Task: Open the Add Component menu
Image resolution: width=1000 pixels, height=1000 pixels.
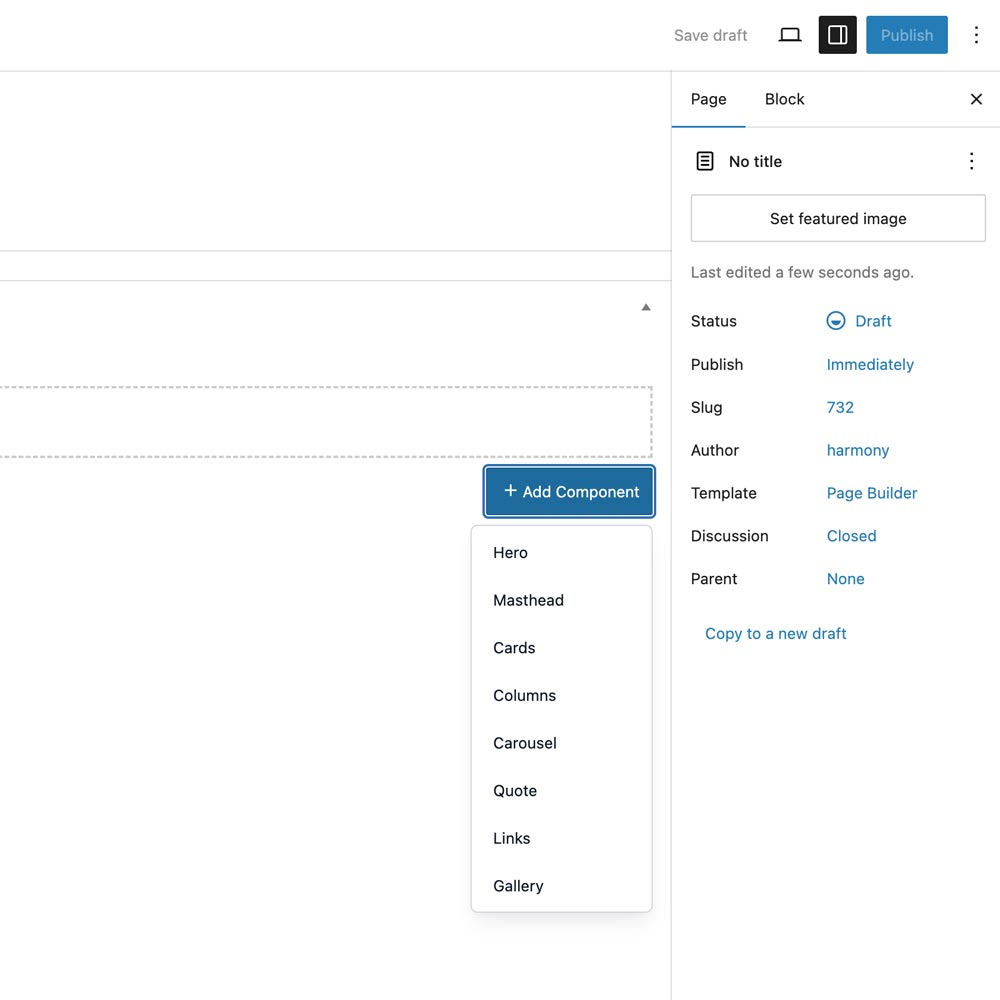Action: coord(568,491)
